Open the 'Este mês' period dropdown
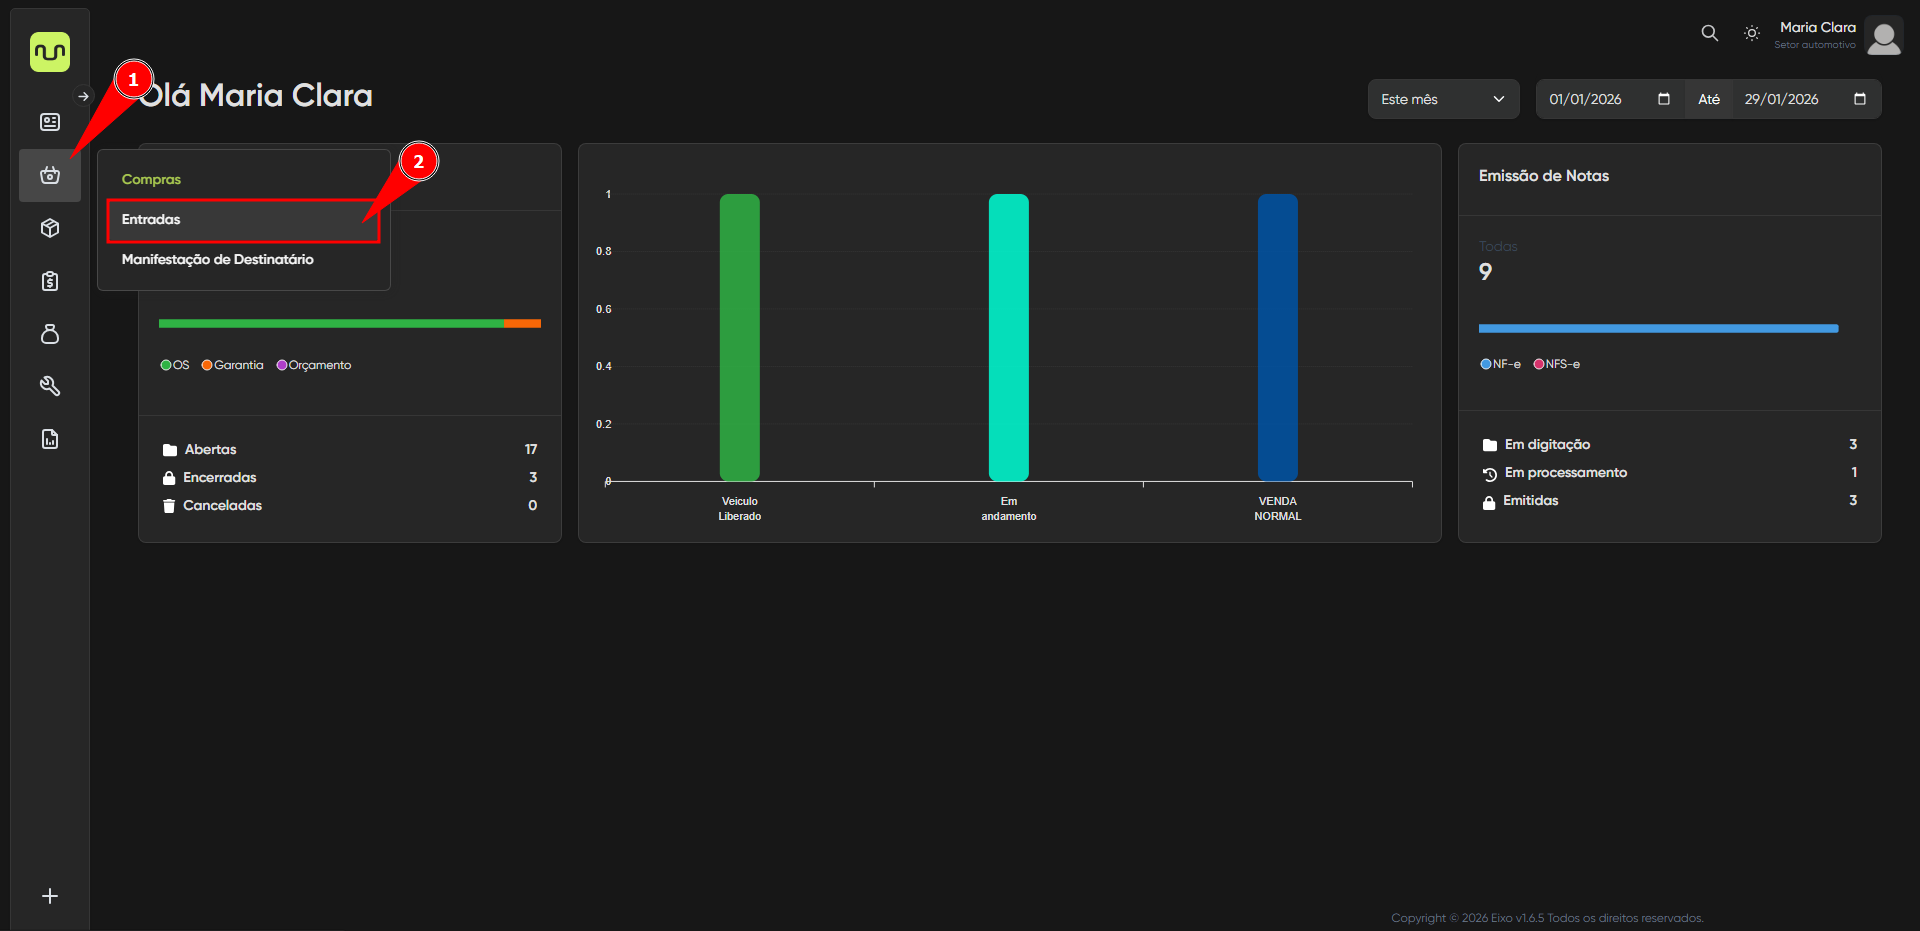Viewport: 1920px width, 931px height. pos(1442,99)
